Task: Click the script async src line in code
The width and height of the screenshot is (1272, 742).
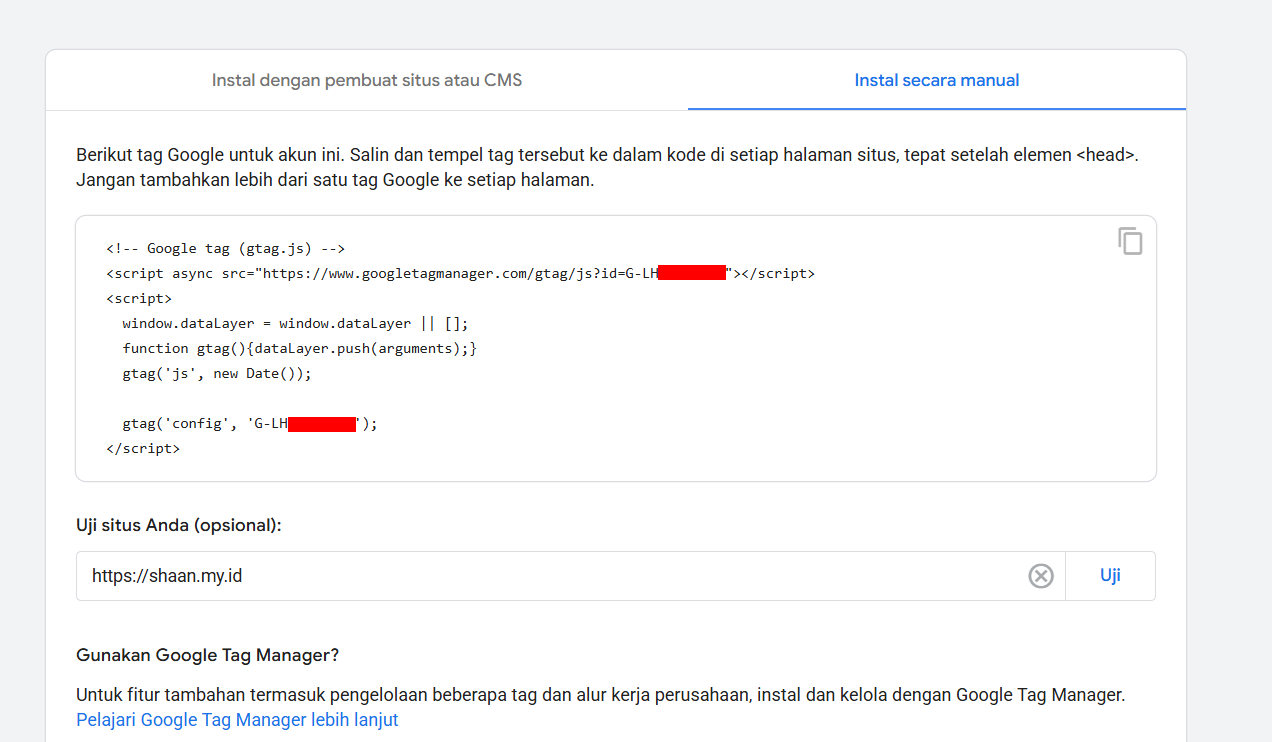Action: pos(460,273)
